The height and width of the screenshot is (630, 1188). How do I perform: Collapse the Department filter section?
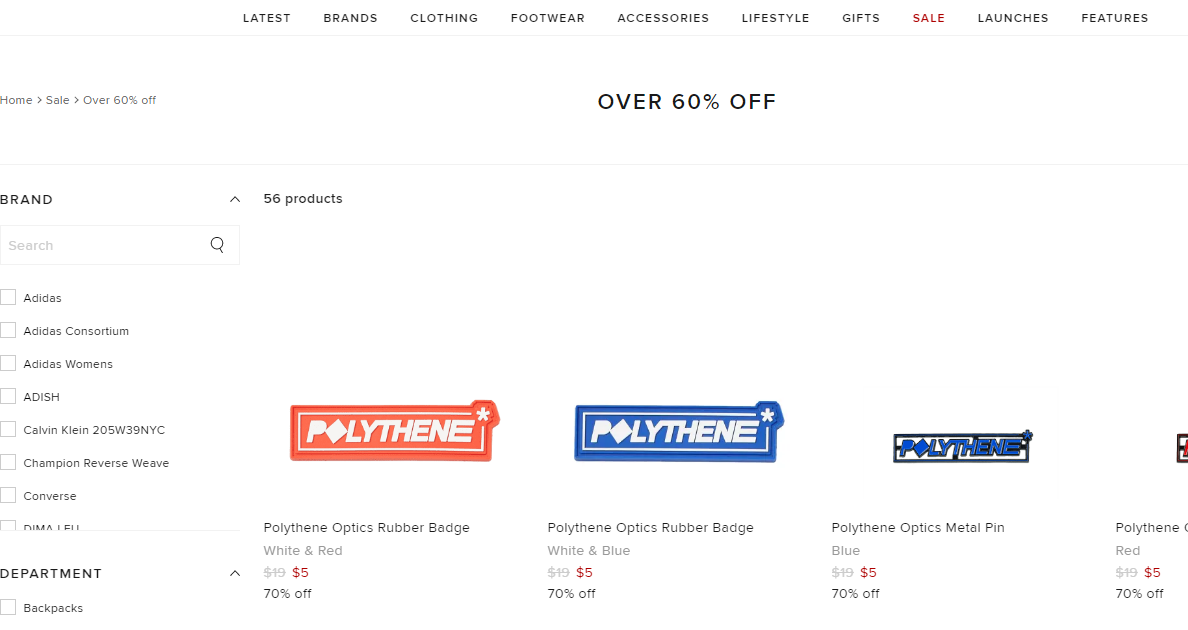tap(235, 574)
